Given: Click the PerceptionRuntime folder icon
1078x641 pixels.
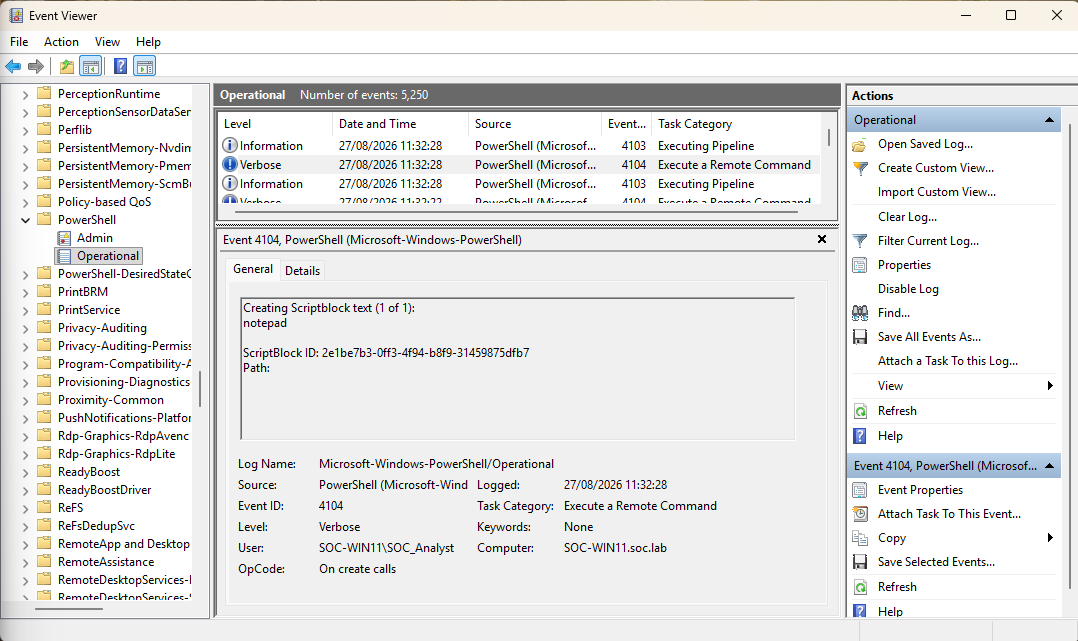Looking at the screenshot, I should pyautogui.click(x=45, y=93).
